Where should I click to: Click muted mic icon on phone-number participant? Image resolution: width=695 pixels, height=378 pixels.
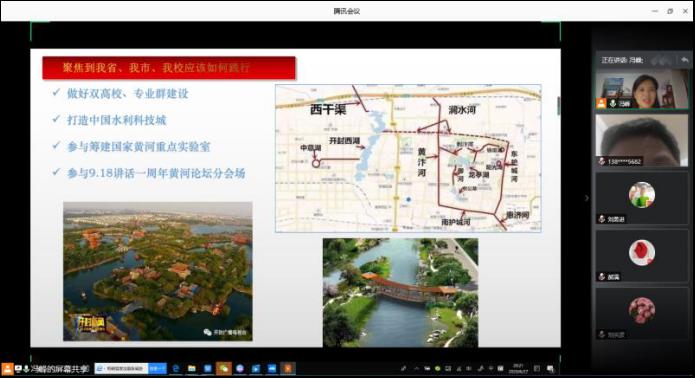[601, 161]
